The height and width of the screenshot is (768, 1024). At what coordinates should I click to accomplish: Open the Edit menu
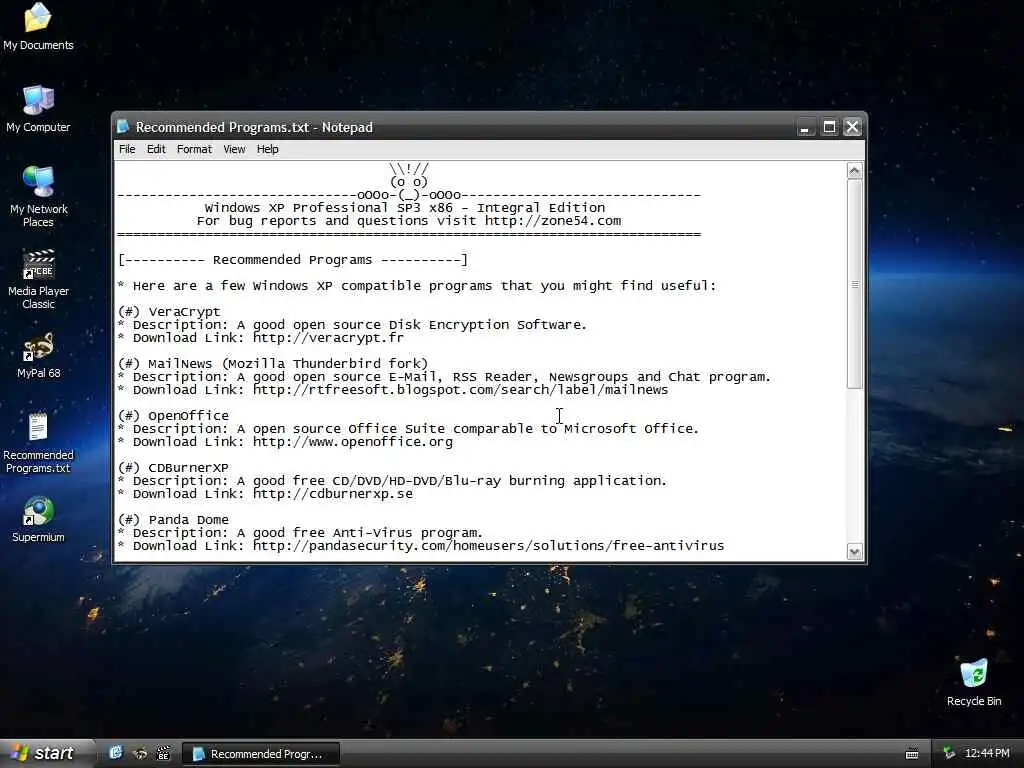tap(156, 149)
